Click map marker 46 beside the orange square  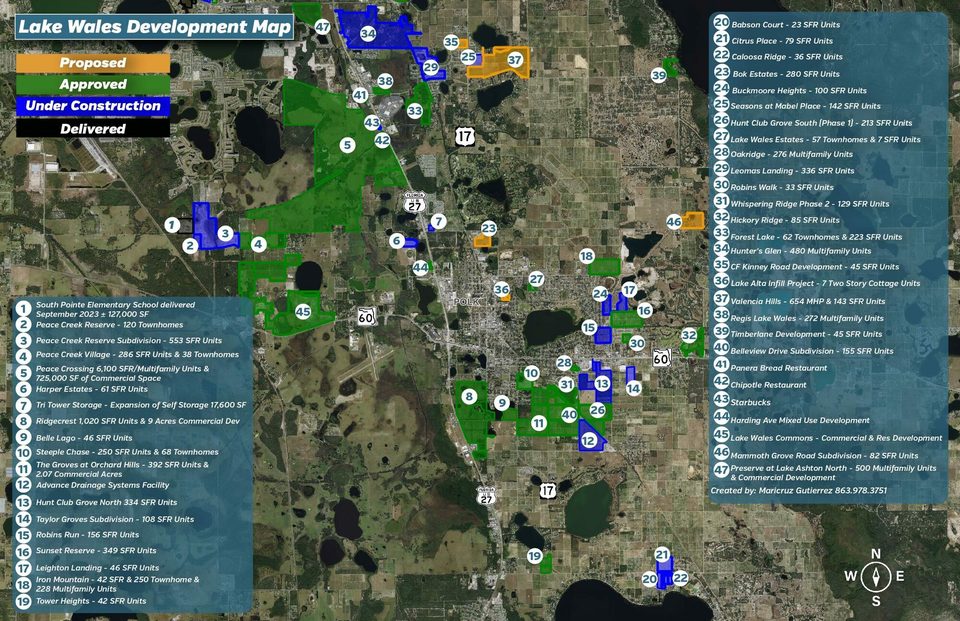673,222
